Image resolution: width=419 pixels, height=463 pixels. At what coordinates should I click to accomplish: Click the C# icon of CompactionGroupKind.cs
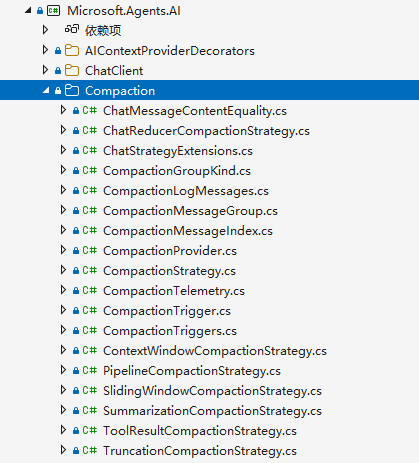(x=90, y=170)
